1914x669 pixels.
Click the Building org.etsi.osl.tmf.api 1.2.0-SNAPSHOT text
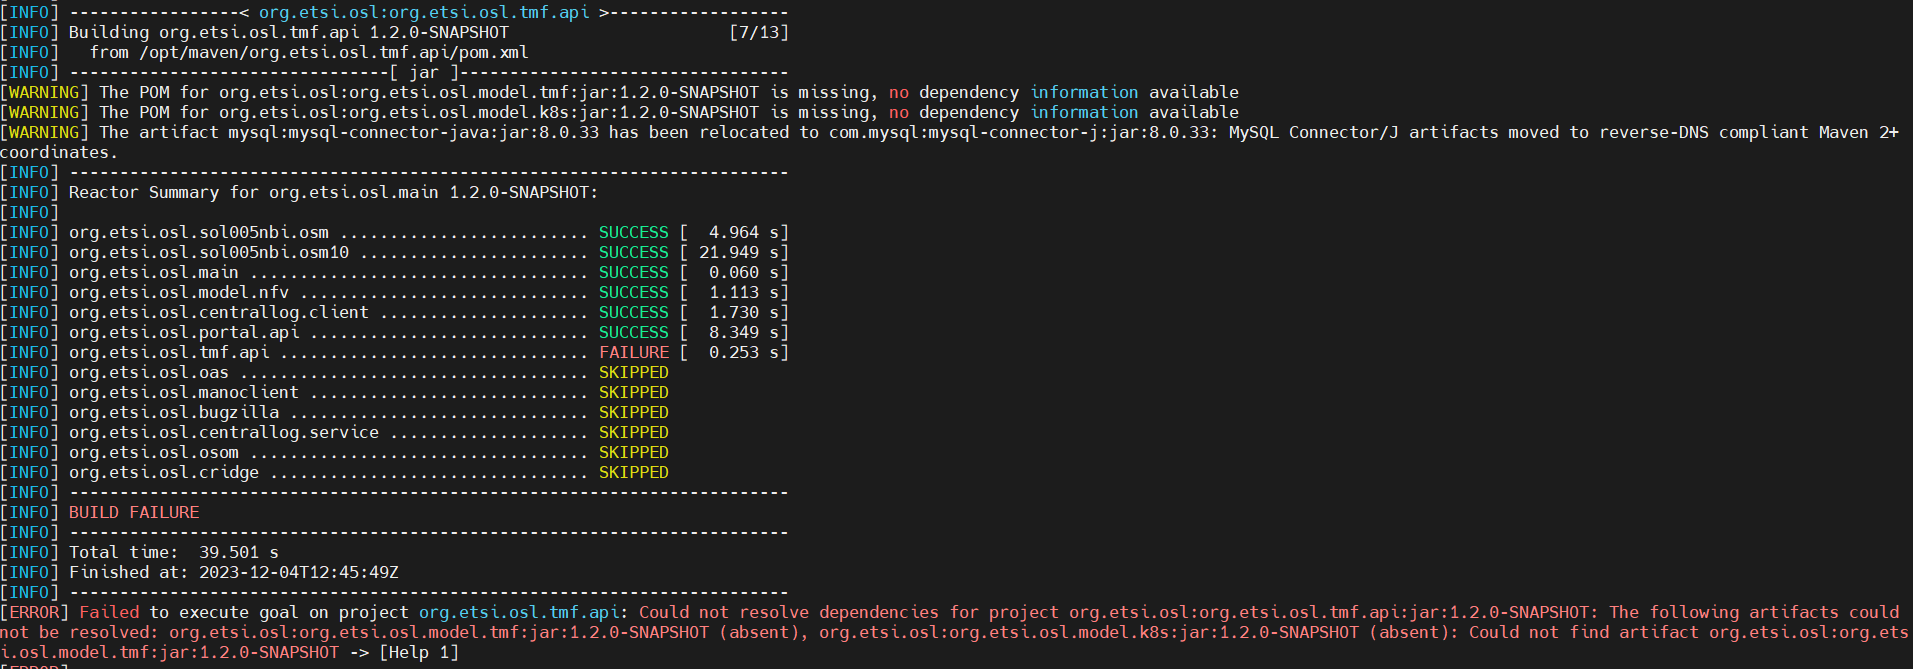[288, 32]
